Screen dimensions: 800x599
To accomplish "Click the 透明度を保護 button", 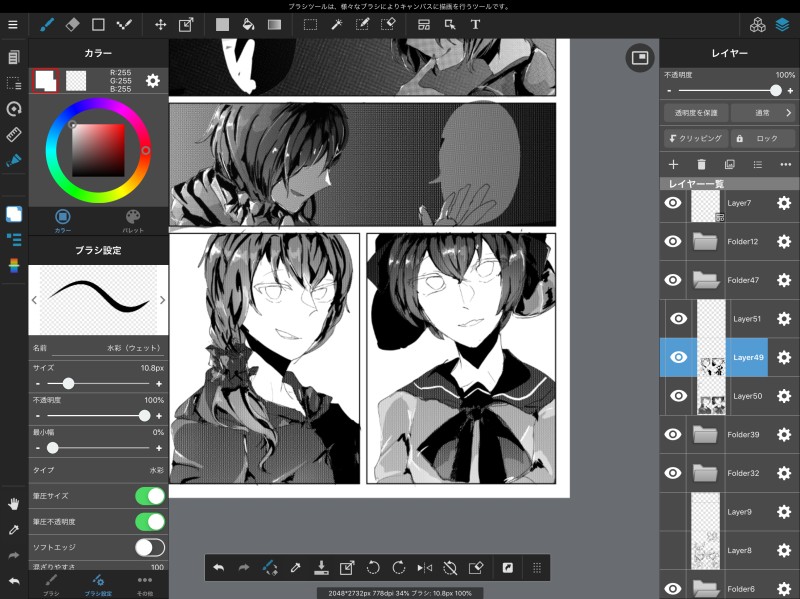I will pyautogui.click(x=696, y=113).
